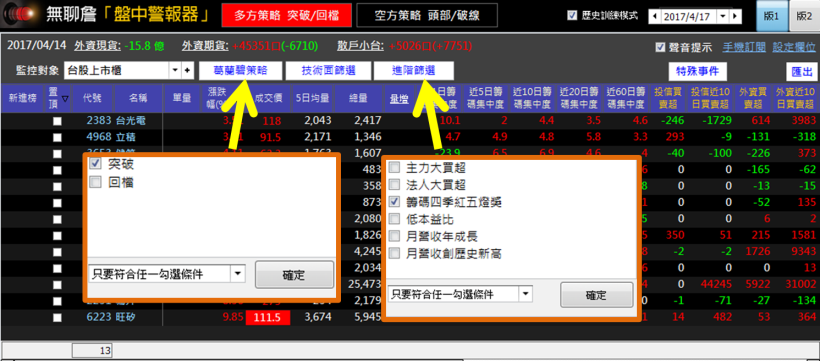
Task: Open condition-match dropdown in 進階篩選 panel
Action: tap(525, 294)
